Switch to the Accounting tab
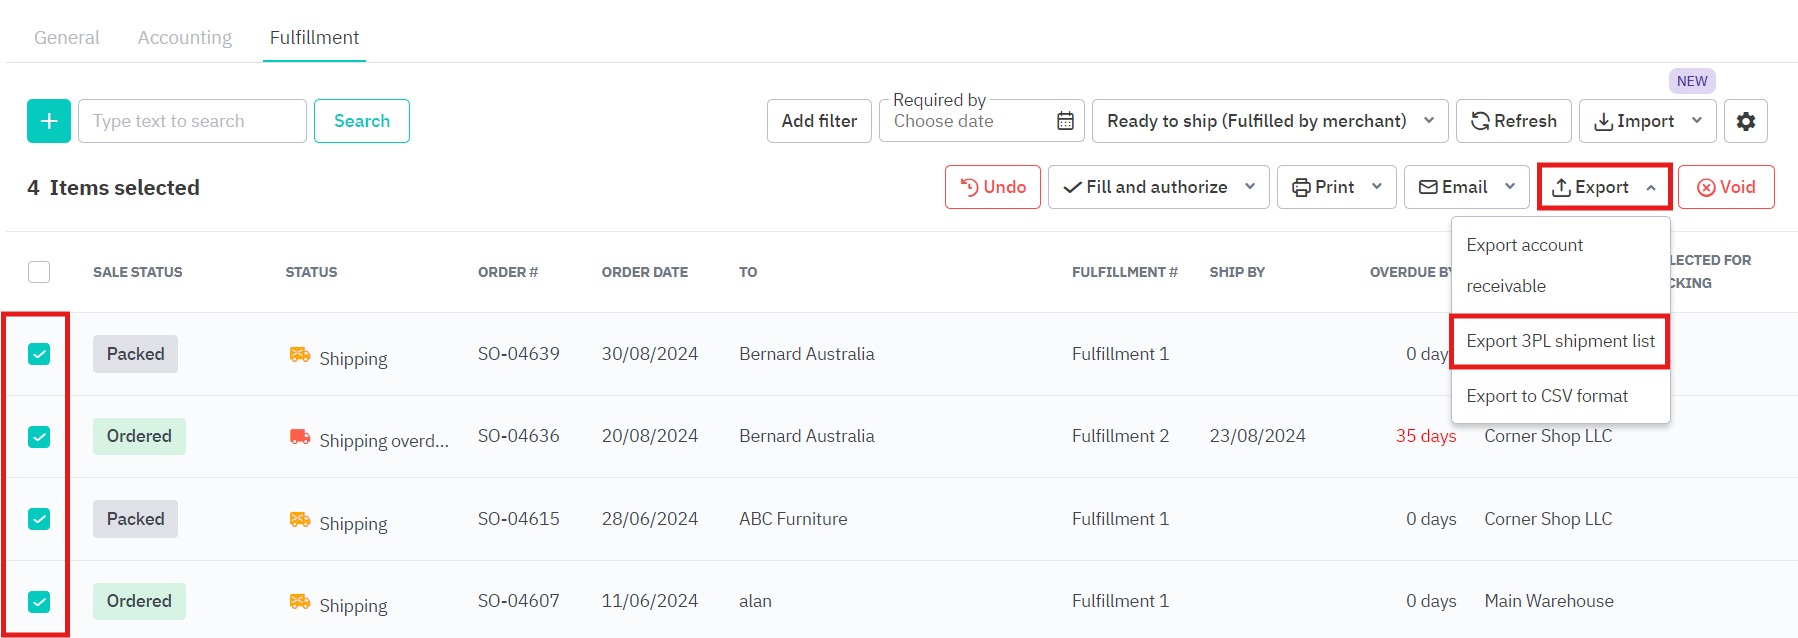This screenshot has width=1798, height=638. click(x=184, y=37)
